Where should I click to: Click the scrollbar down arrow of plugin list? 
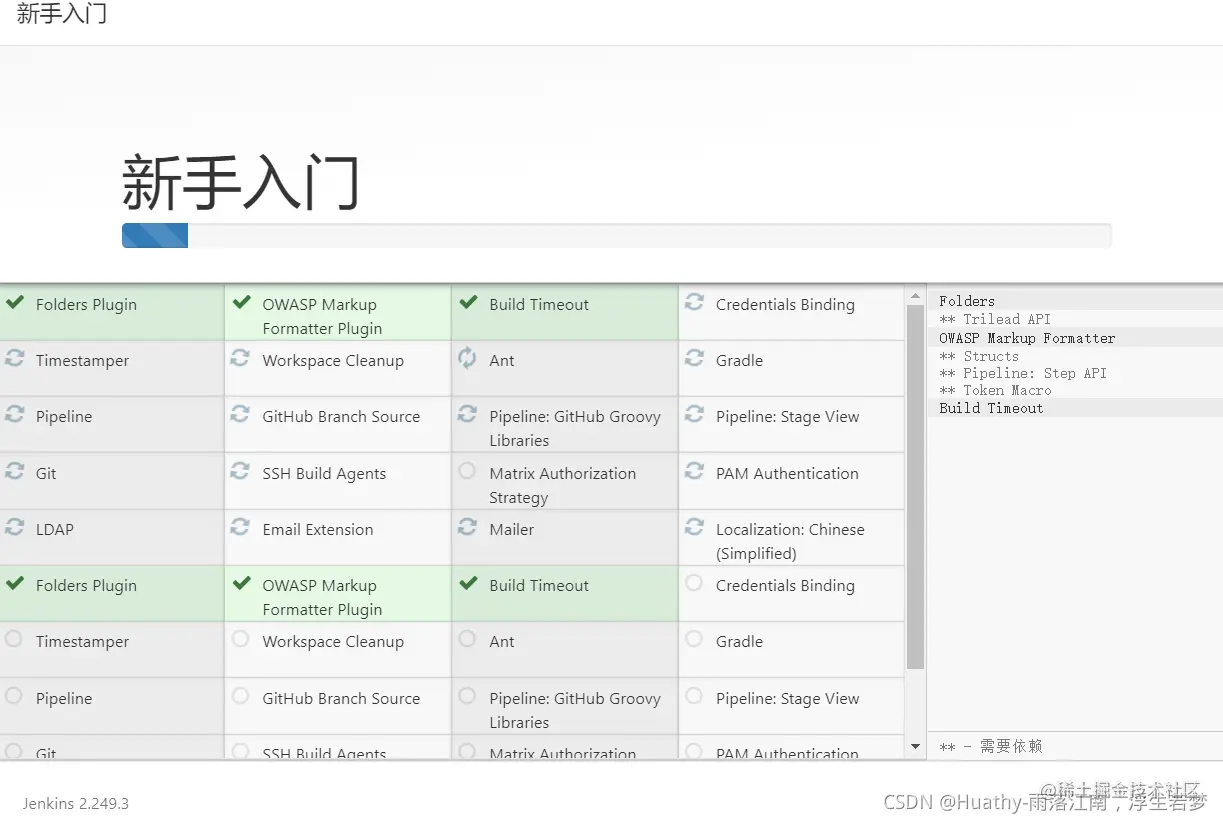915,747
